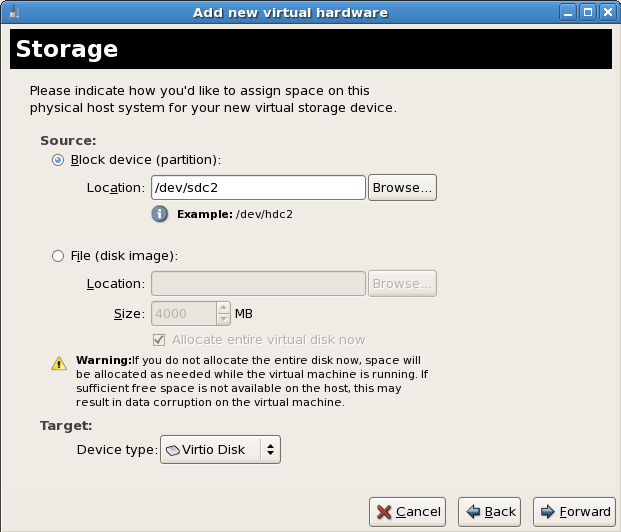Click the Virtio Disk dropdown arrows
Viewport: 621px width, 532px height.
click(269, 450)
